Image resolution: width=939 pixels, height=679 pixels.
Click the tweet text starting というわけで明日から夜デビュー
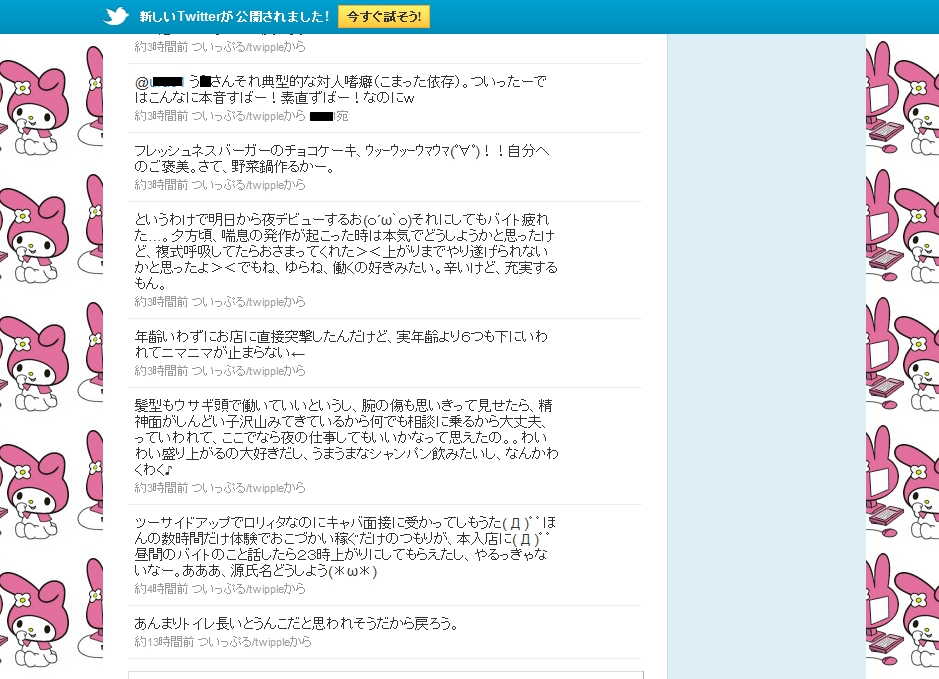point(346,251)
